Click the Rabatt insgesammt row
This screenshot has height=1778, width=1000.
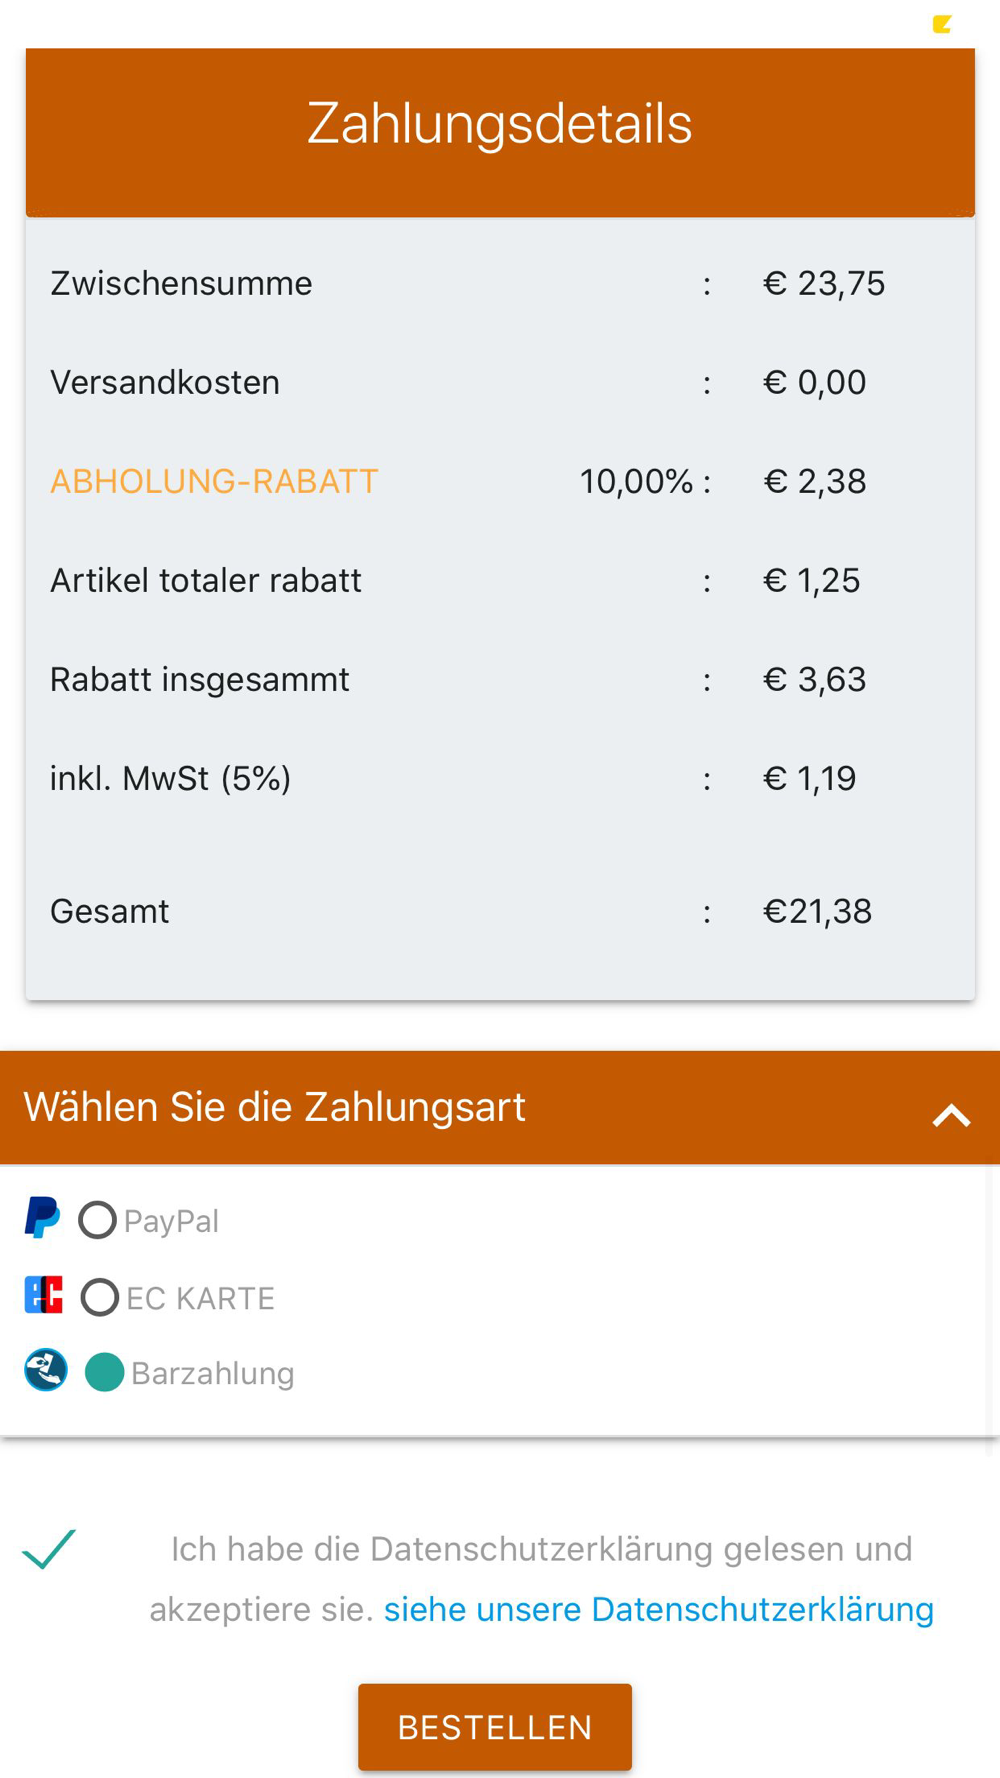200,679
